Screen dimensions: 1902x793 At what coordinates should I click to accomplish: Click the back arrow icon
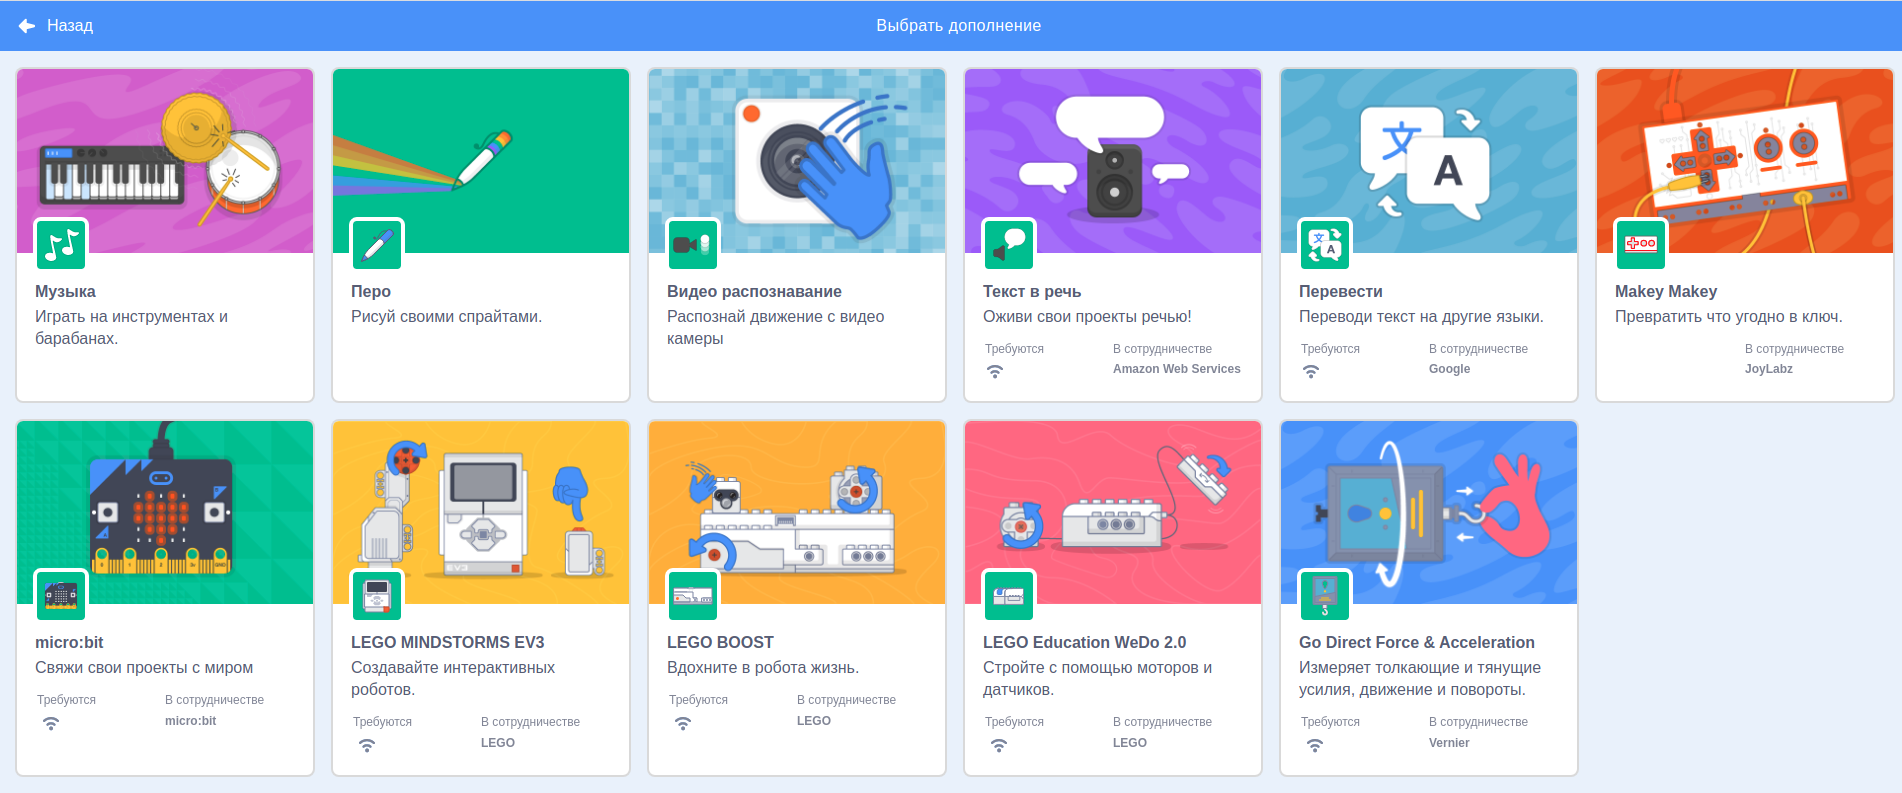click(x=27, y=26)
